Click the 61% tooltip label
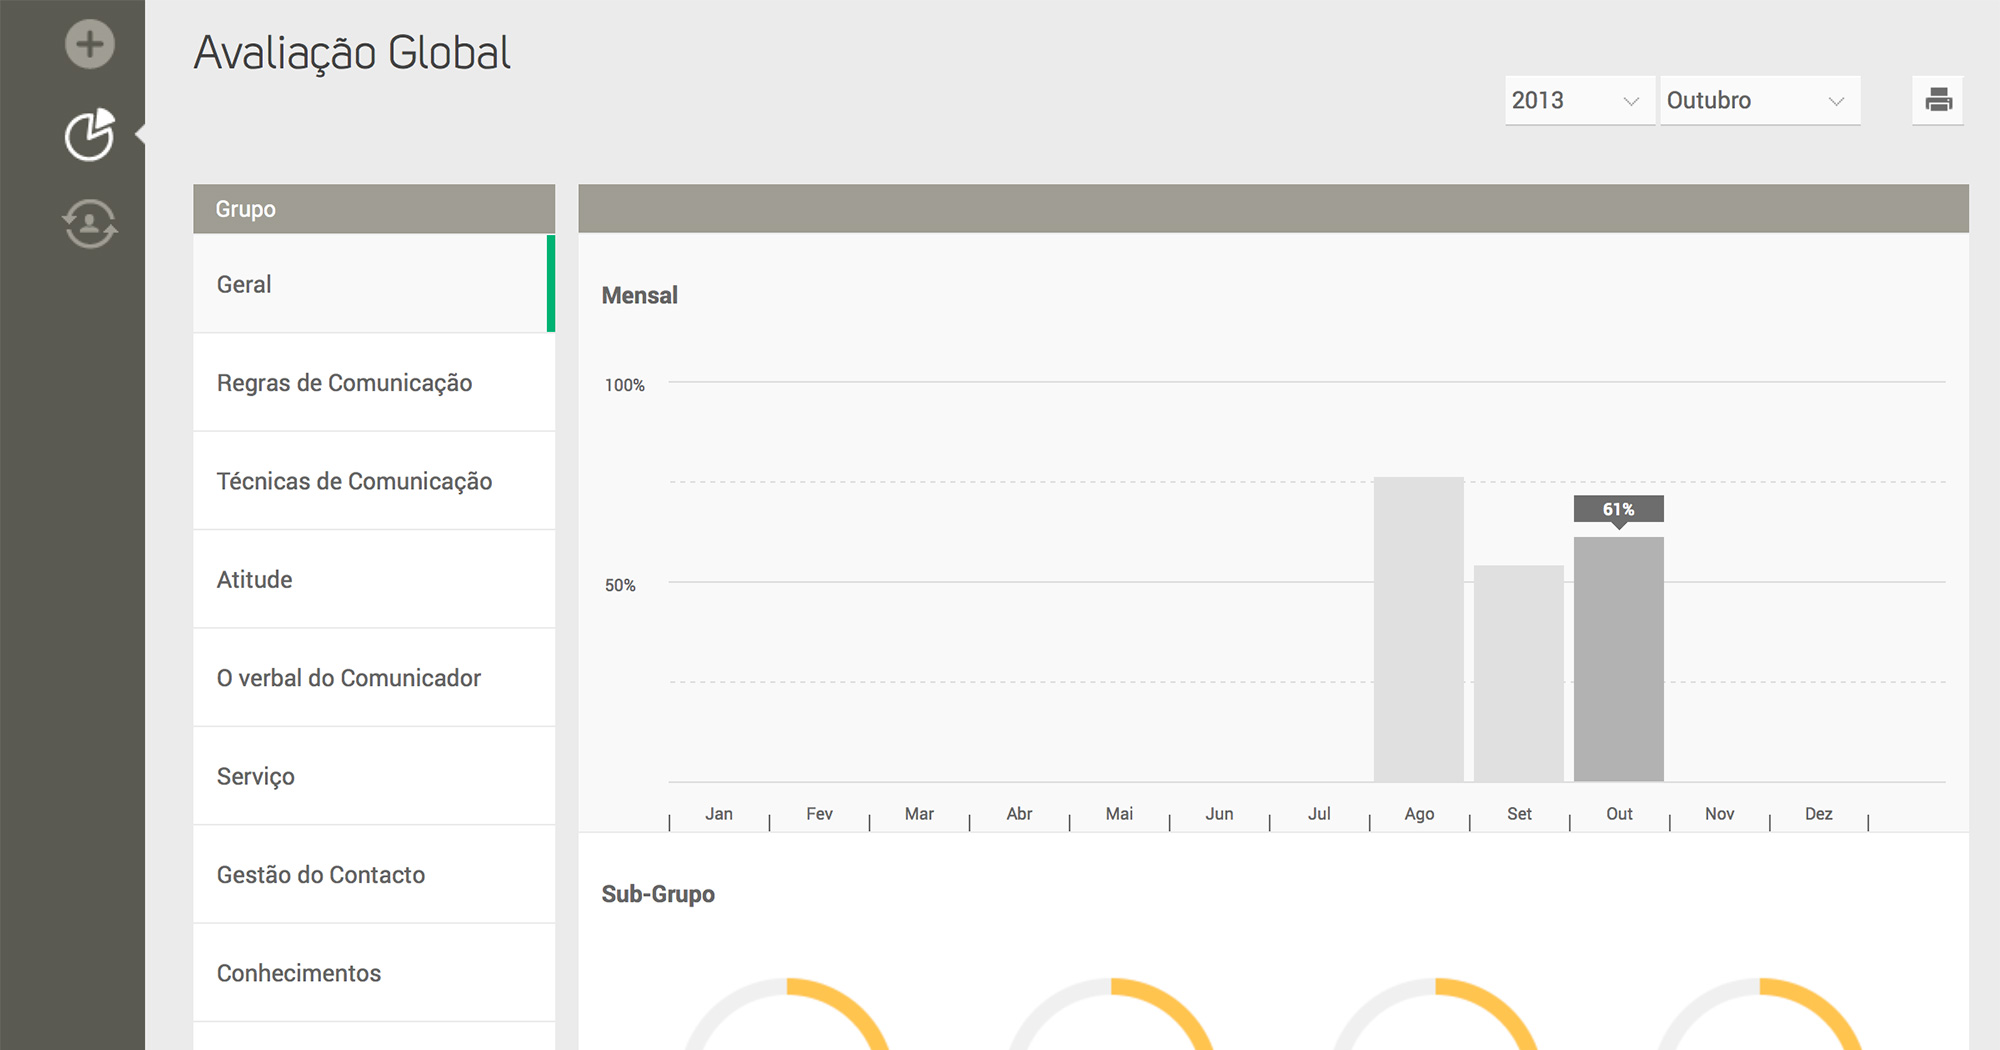Screen dimensions: 2000x1050 tap(1619, 509)
